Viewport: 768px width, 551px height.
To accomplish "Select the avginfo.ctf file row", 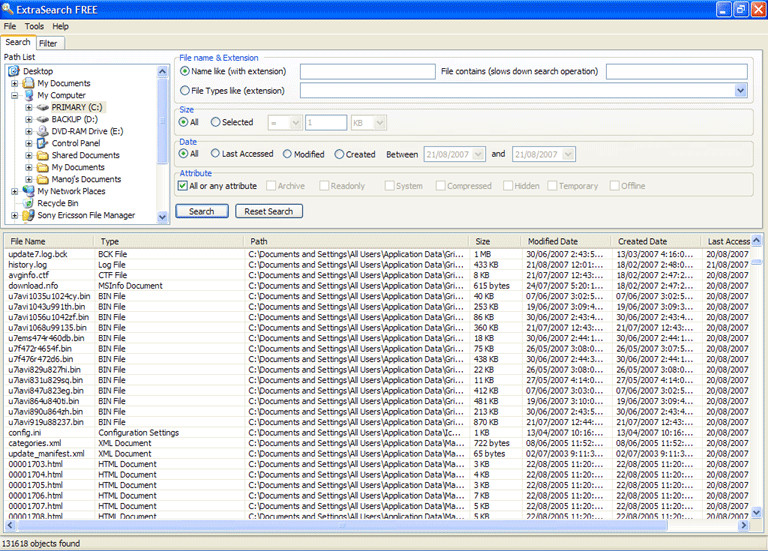I will (377, 275).
